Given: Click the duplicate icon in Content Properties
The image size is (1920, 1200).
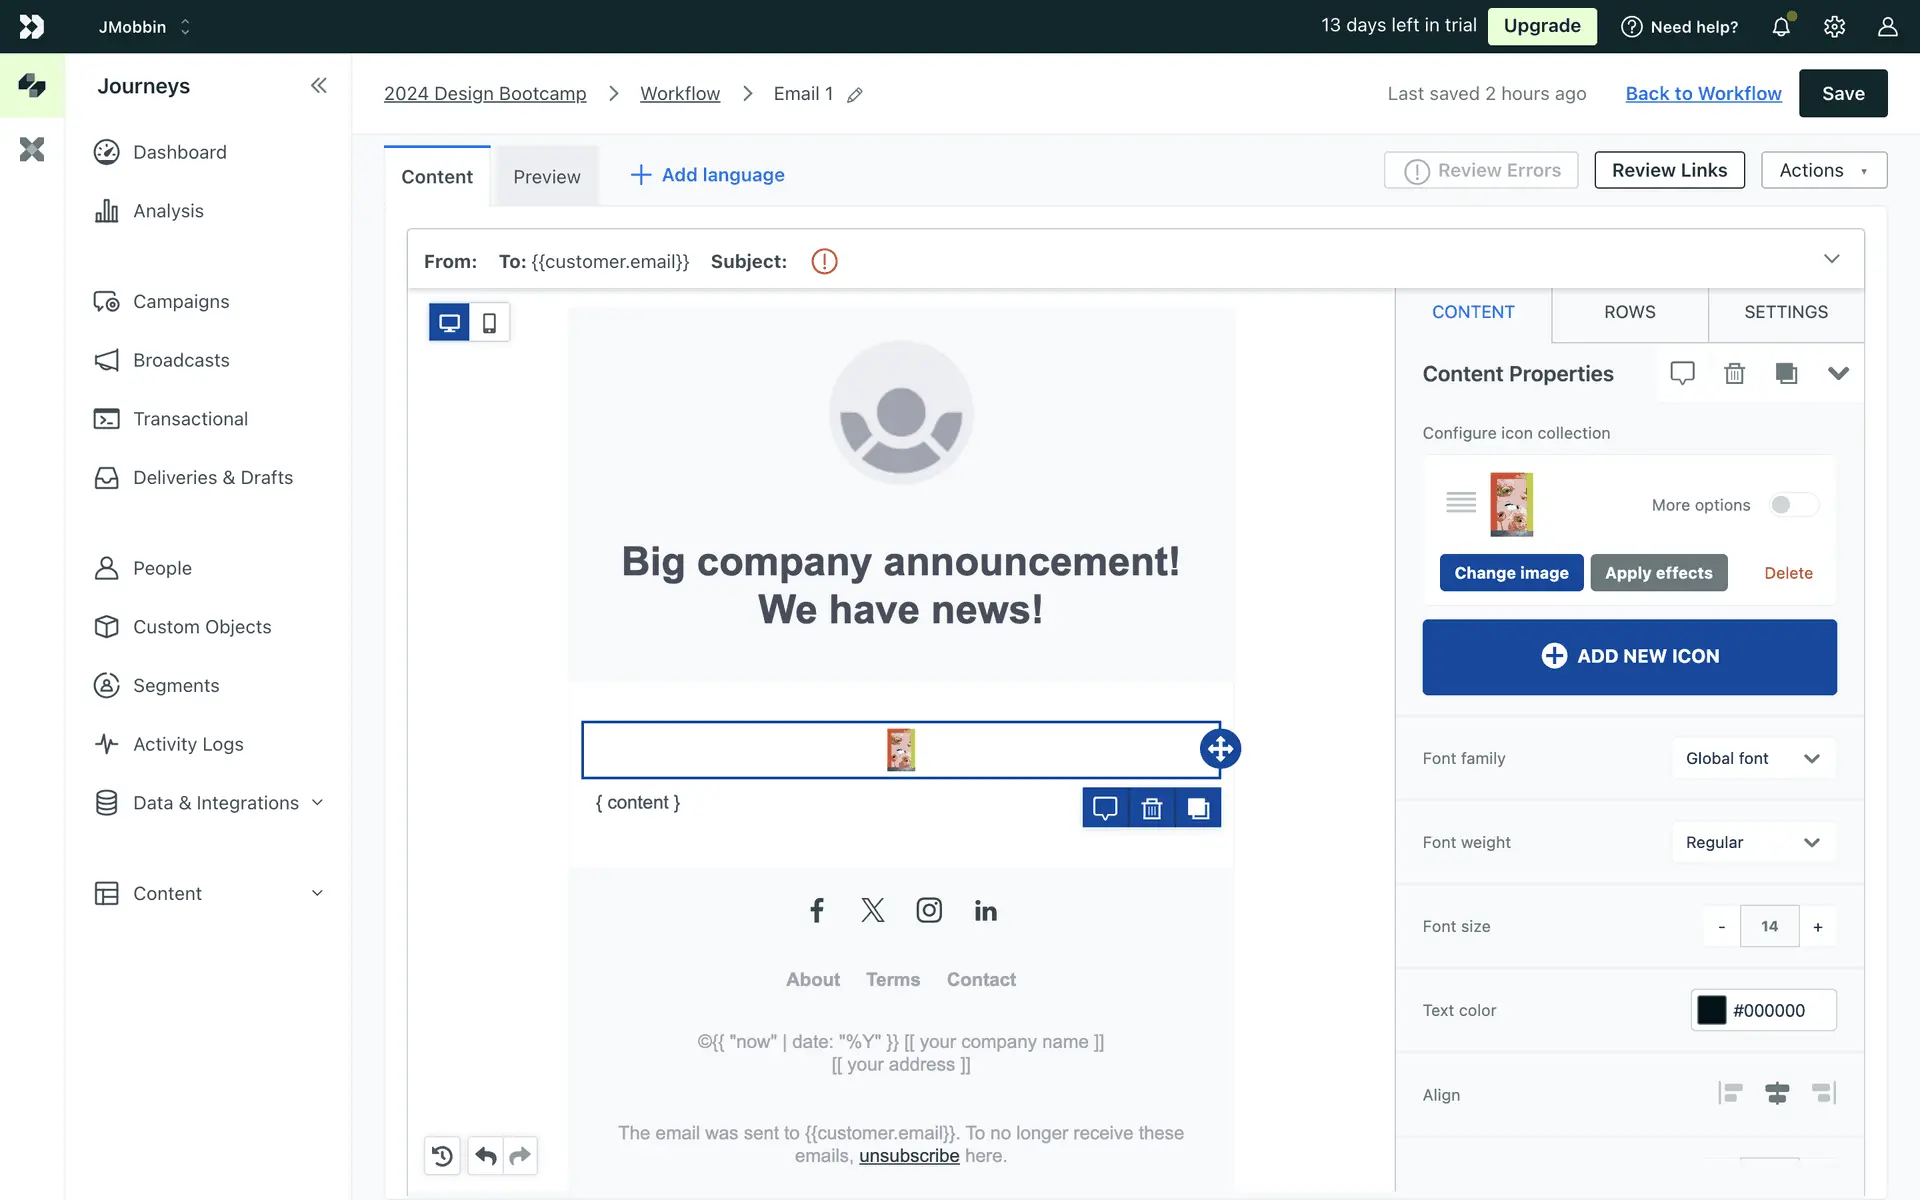Looking at the screenshot, I should [x=1786, y=374].
